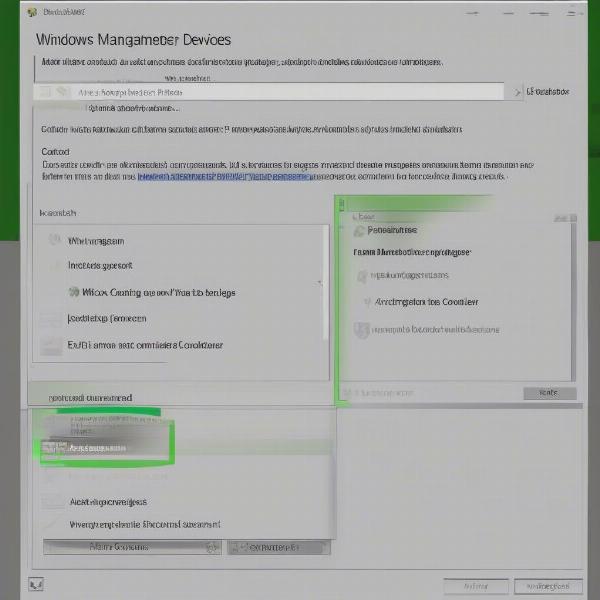Image resolution: width=600 pixels, height=600 pixels.
Task: Click the thumbnail icon on the last left-list row
Action: point(52,346)
